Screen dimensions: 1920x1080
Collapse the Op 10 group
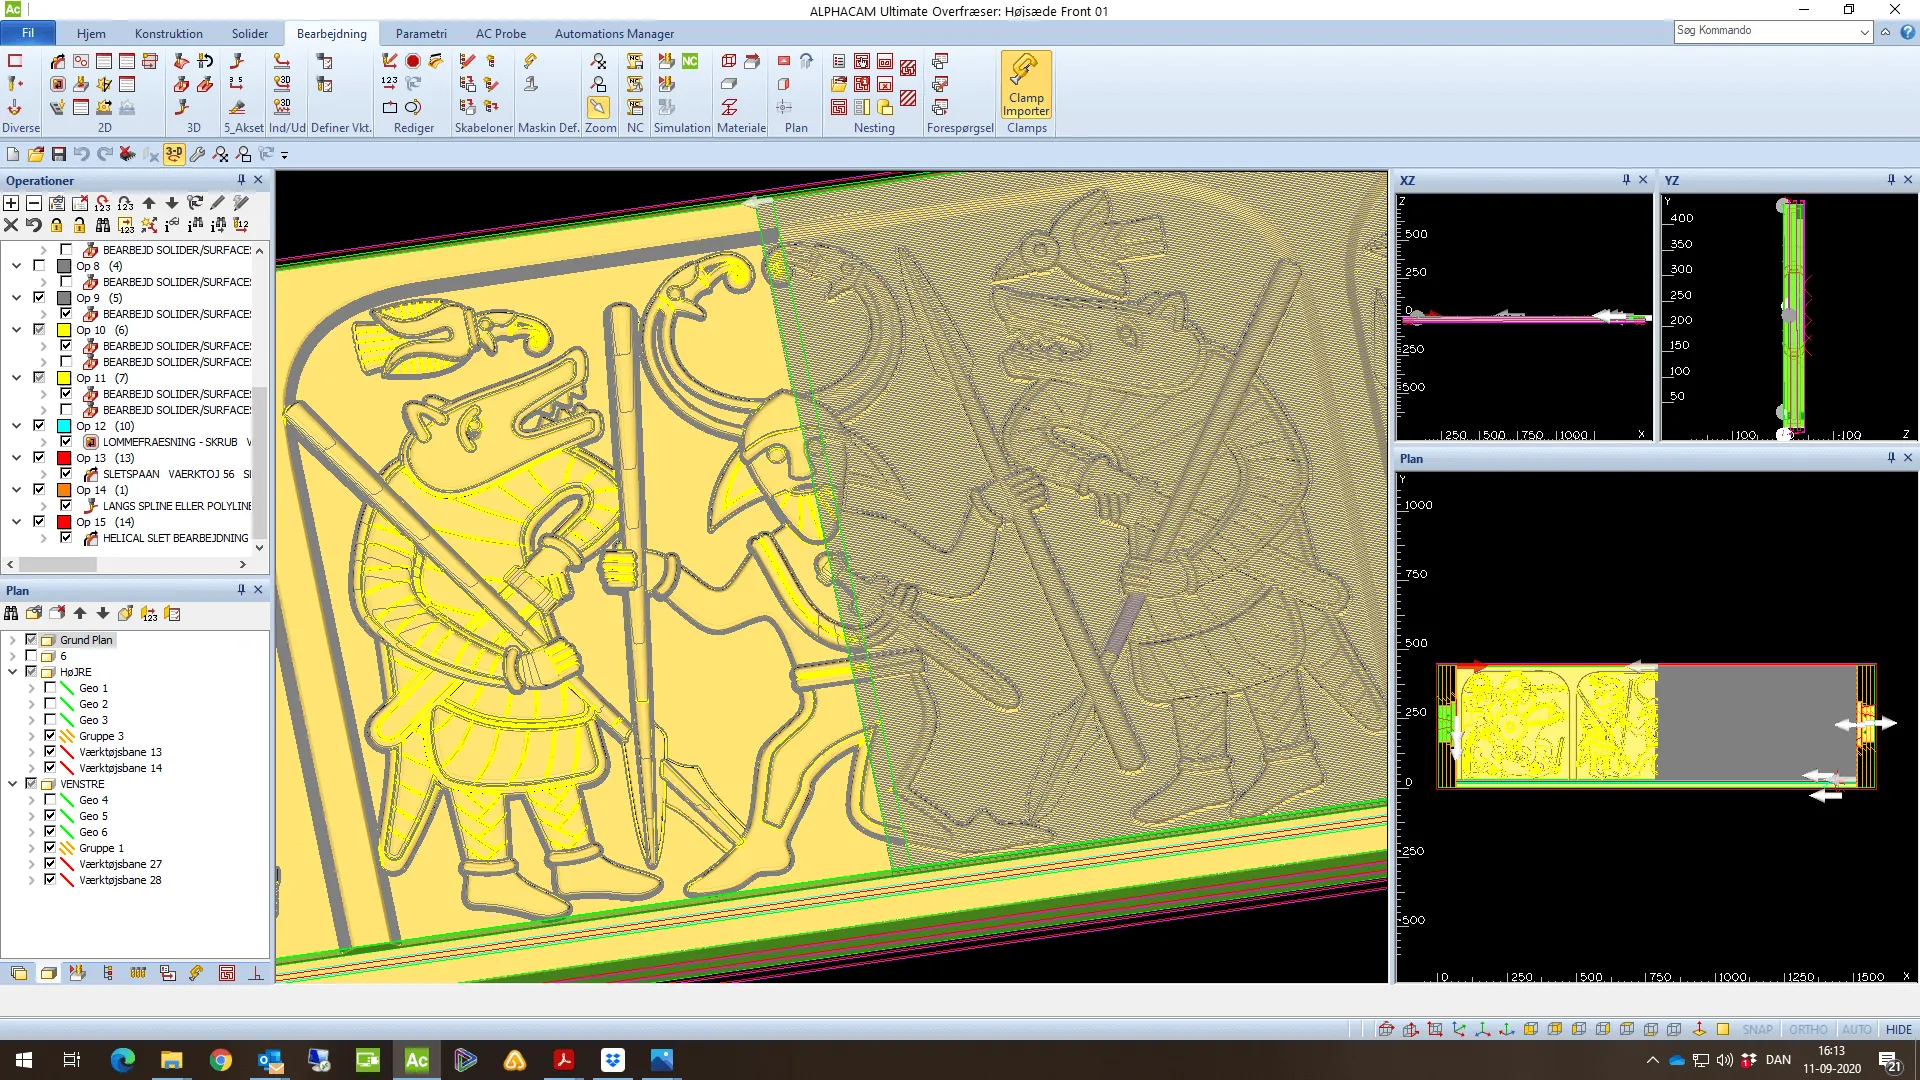(16, 330)
